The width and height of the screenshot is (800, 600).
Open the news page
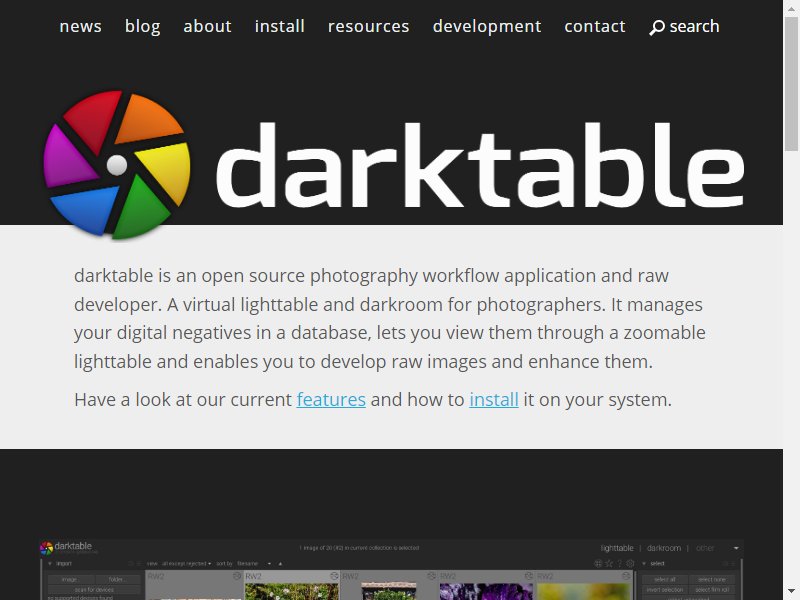pos(81,26)
